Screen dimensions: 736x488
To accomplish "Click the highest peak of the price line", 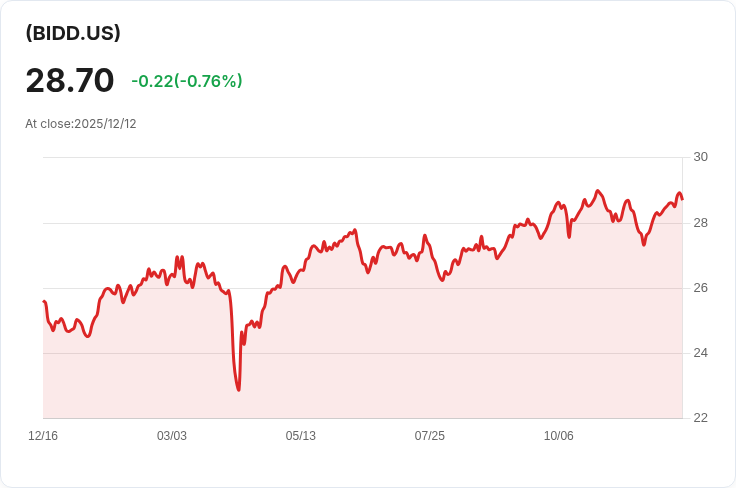I will 598,191.
